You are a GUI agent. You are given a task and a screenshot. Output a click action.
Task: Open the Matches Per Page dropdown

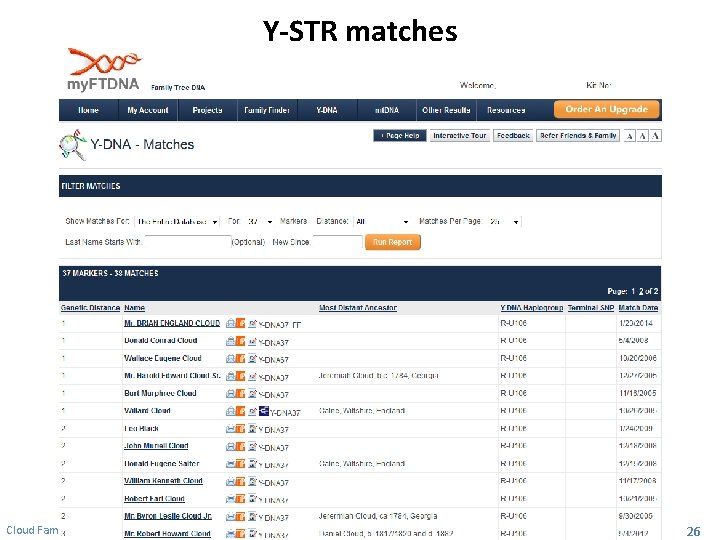tap(504, 222)
